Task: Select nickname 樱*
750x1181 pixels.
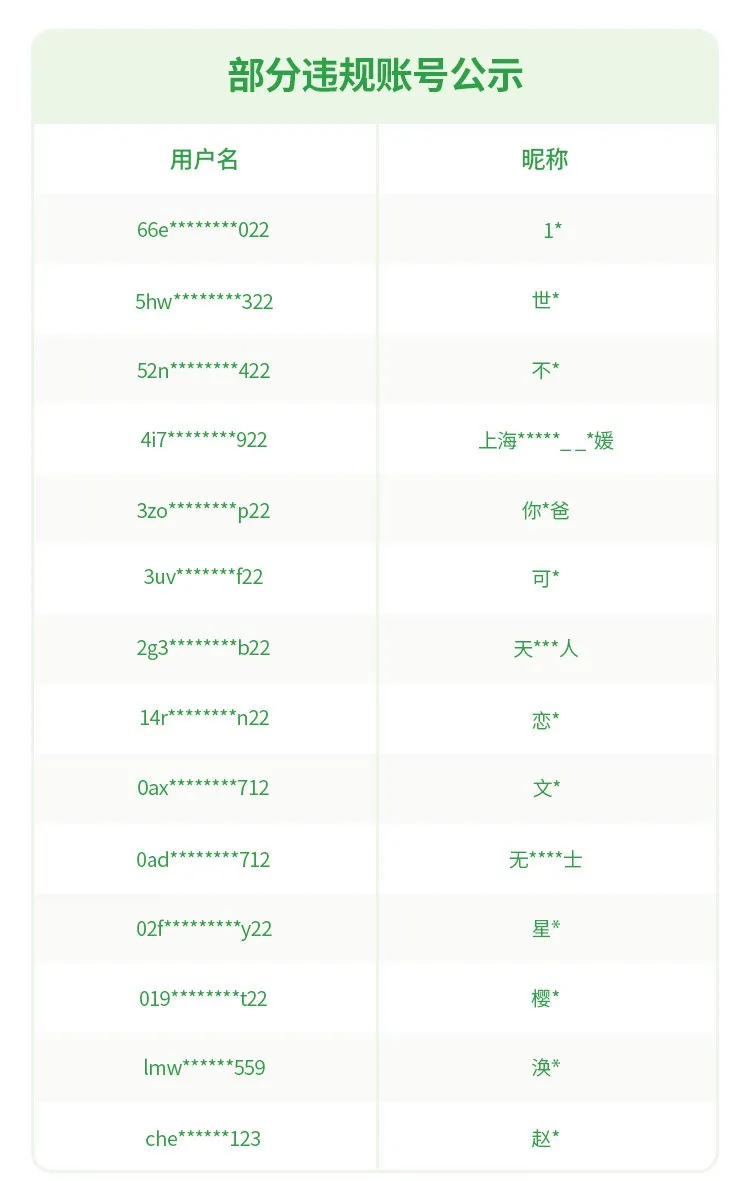Action: click(x=545, y=999)
